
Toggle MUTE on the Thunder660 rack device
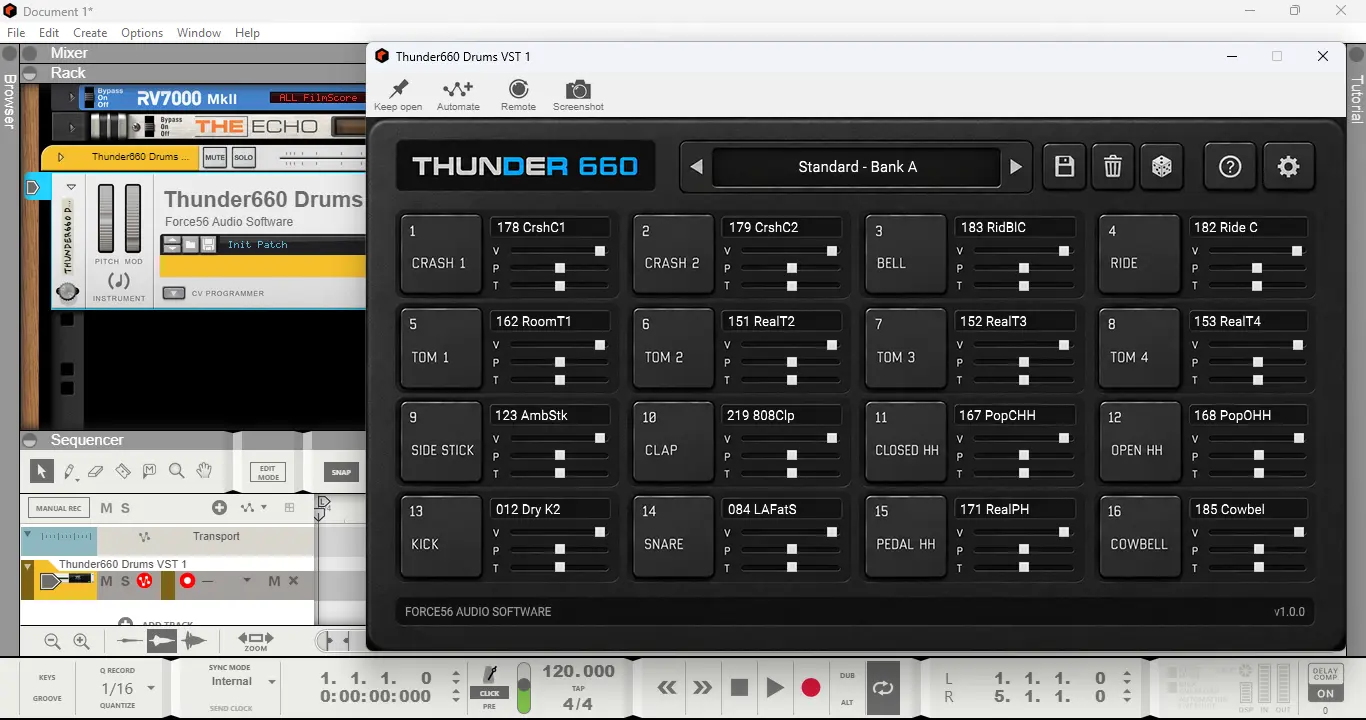click(x=215, y=157)
